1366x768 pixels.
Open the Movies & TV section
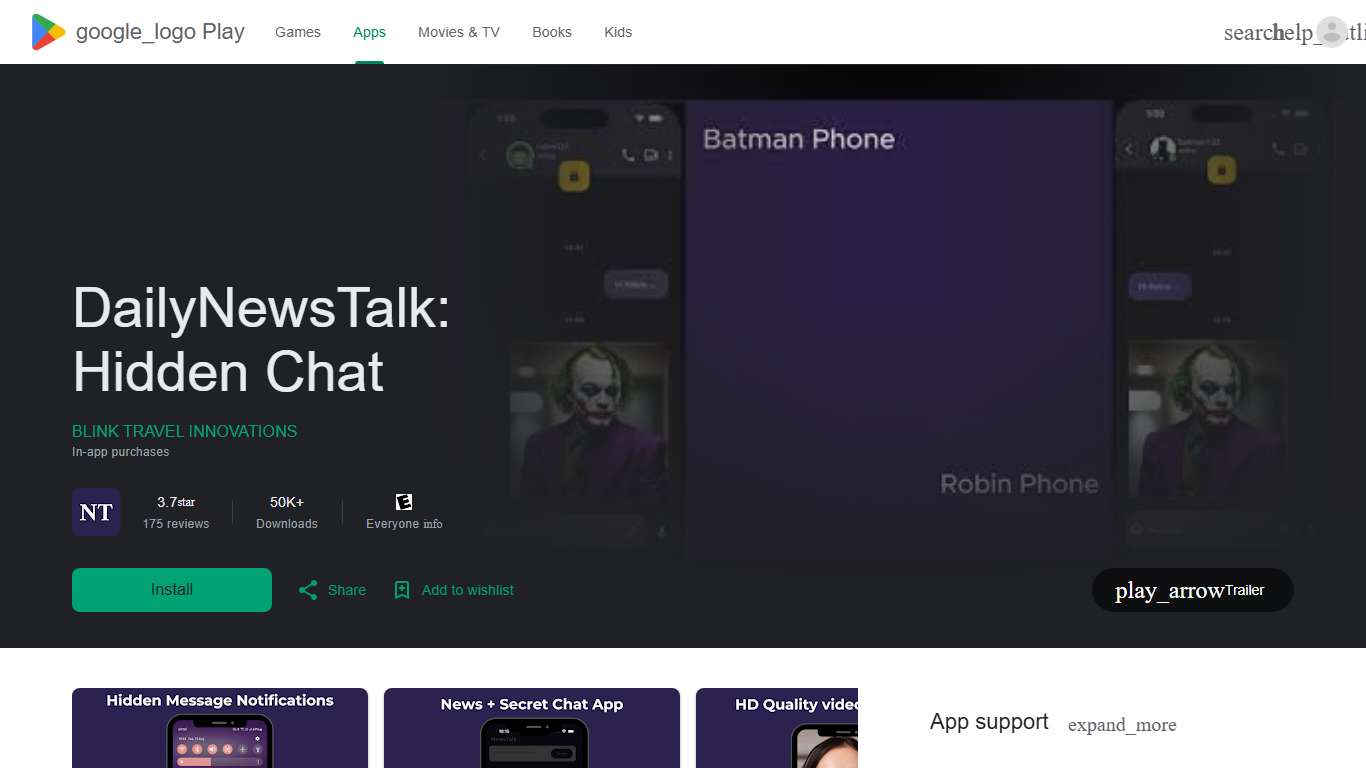pyautogui.click(x=458, y=32)
